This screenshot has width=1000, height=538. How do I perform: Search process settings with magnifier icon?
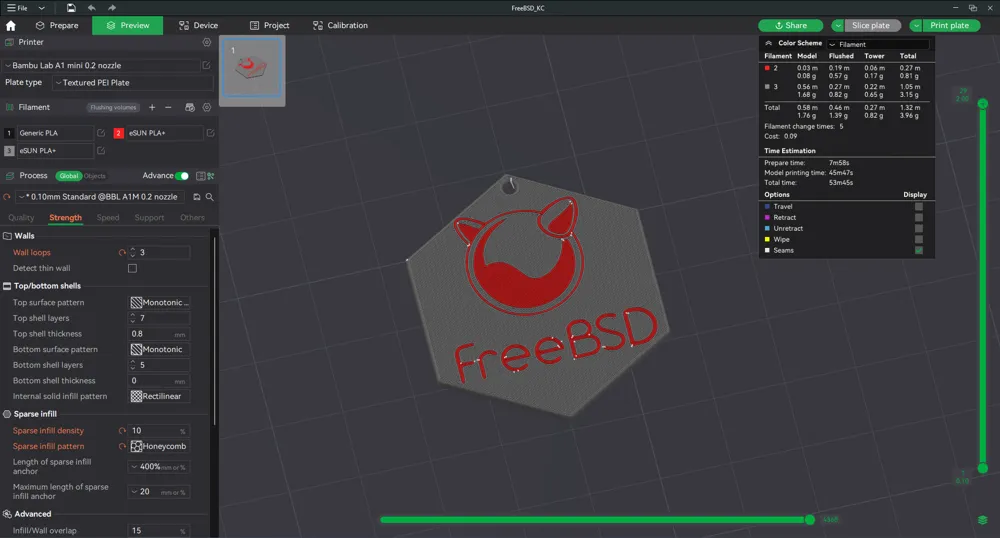(209, 197)
